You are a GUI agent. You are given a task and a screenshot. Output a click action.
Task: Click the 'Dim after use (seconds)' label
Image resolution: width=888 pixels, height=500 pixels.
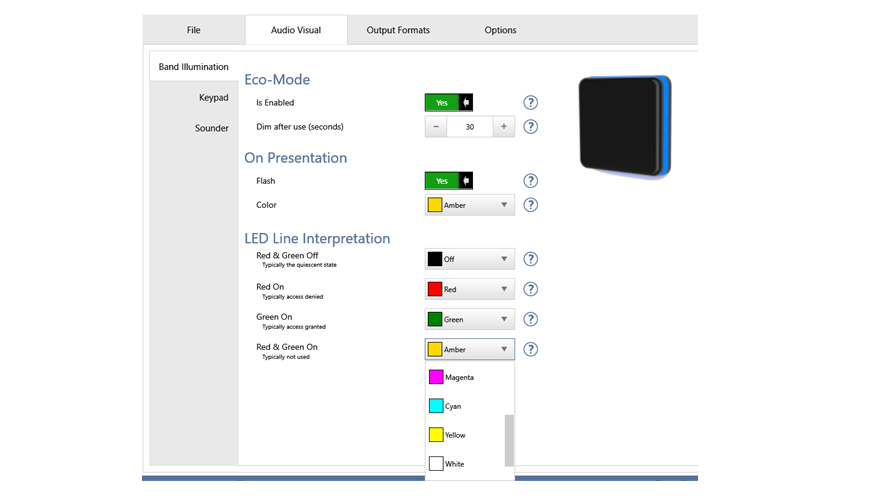point(300,127)
